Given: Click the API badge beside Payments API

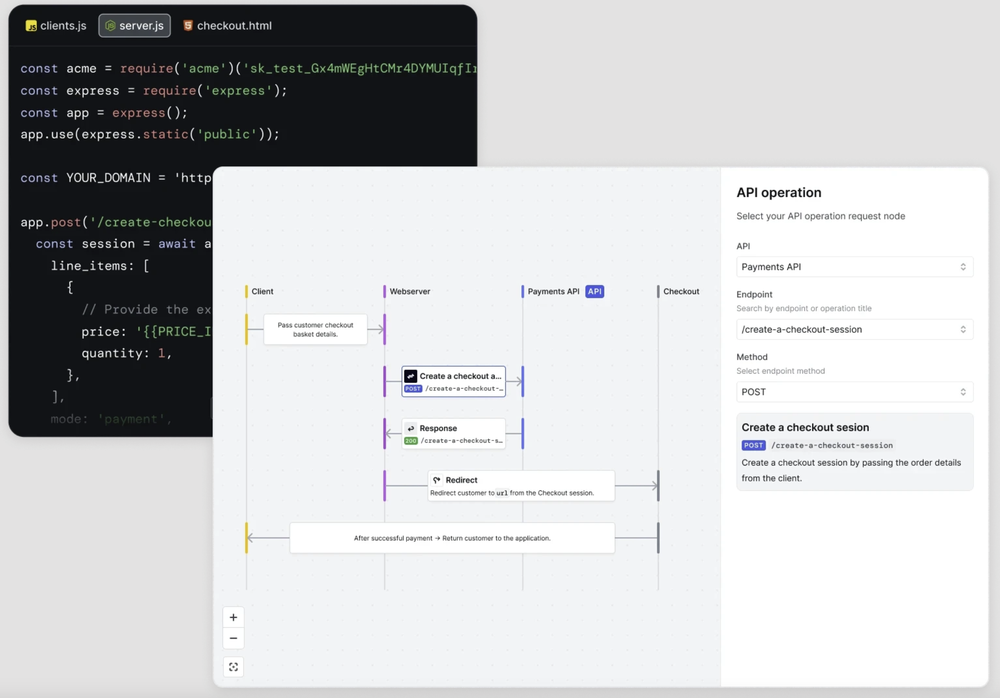Looking at the screenshot, I should [x=594, y=291].
